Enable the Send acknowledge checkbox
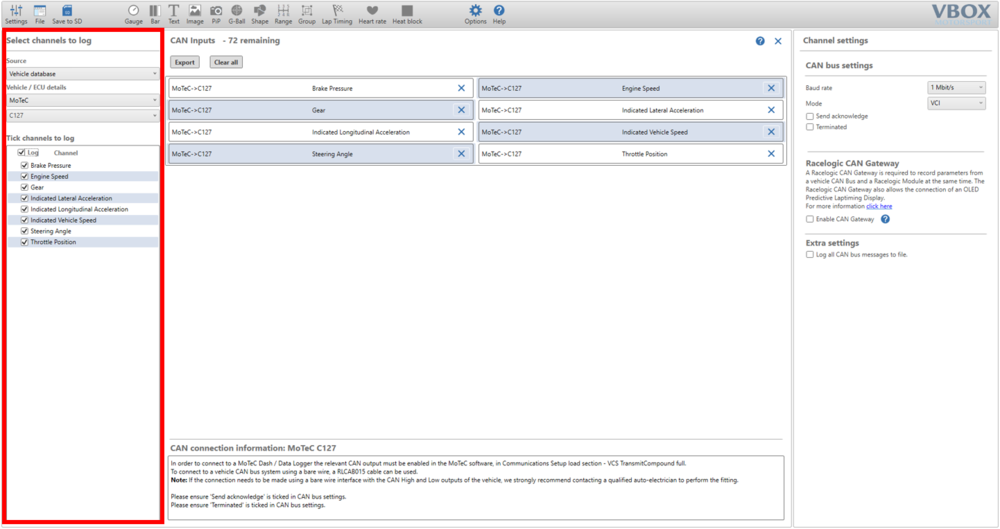 point(810,116)
